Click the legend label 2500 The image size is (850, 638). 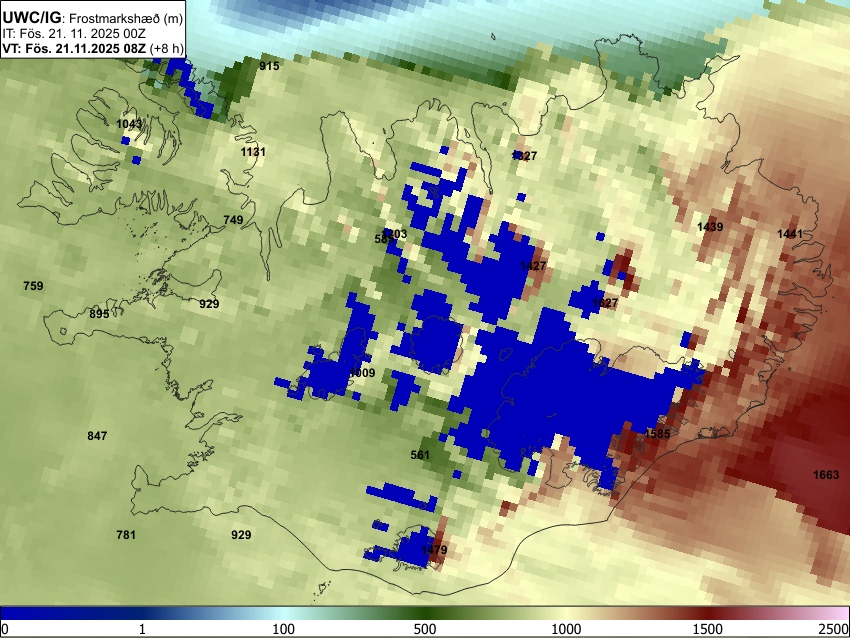point(834,629)
